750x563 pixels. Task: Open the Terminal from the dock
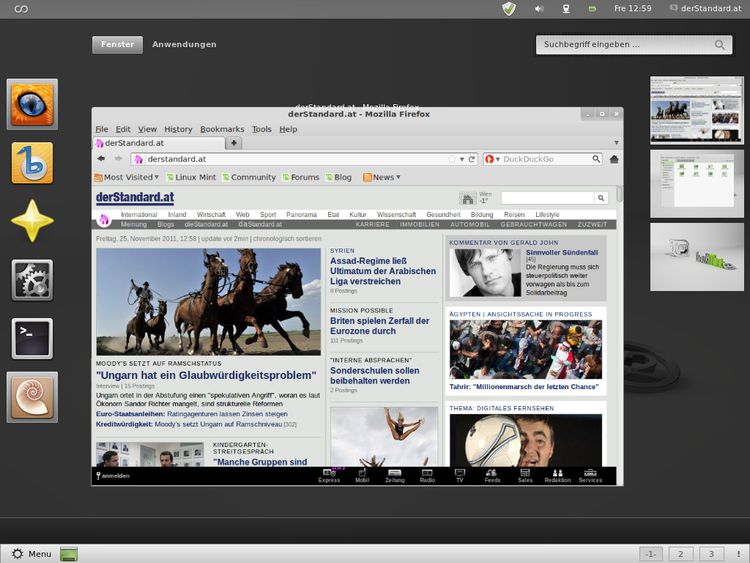pyautogui.click(x=33, y=339)
